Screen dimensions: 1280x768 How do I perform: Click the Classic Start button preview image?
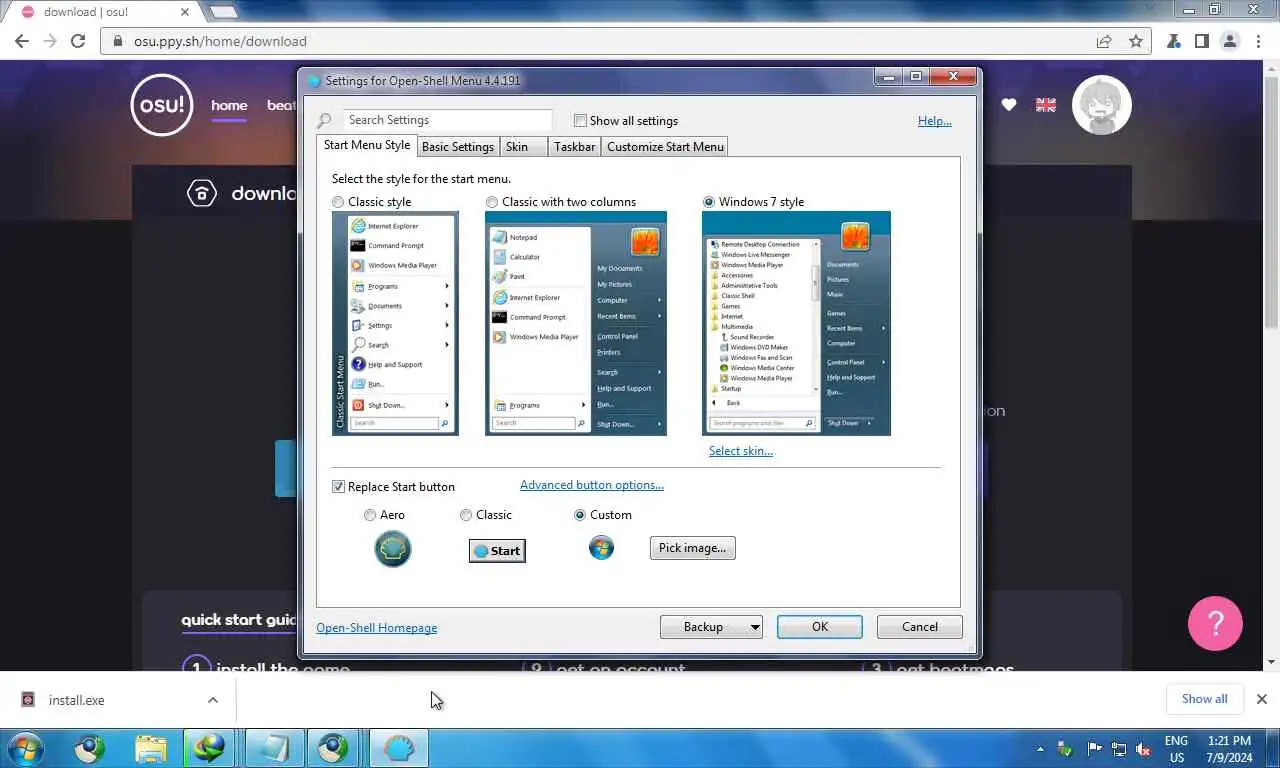pos(497,551)
